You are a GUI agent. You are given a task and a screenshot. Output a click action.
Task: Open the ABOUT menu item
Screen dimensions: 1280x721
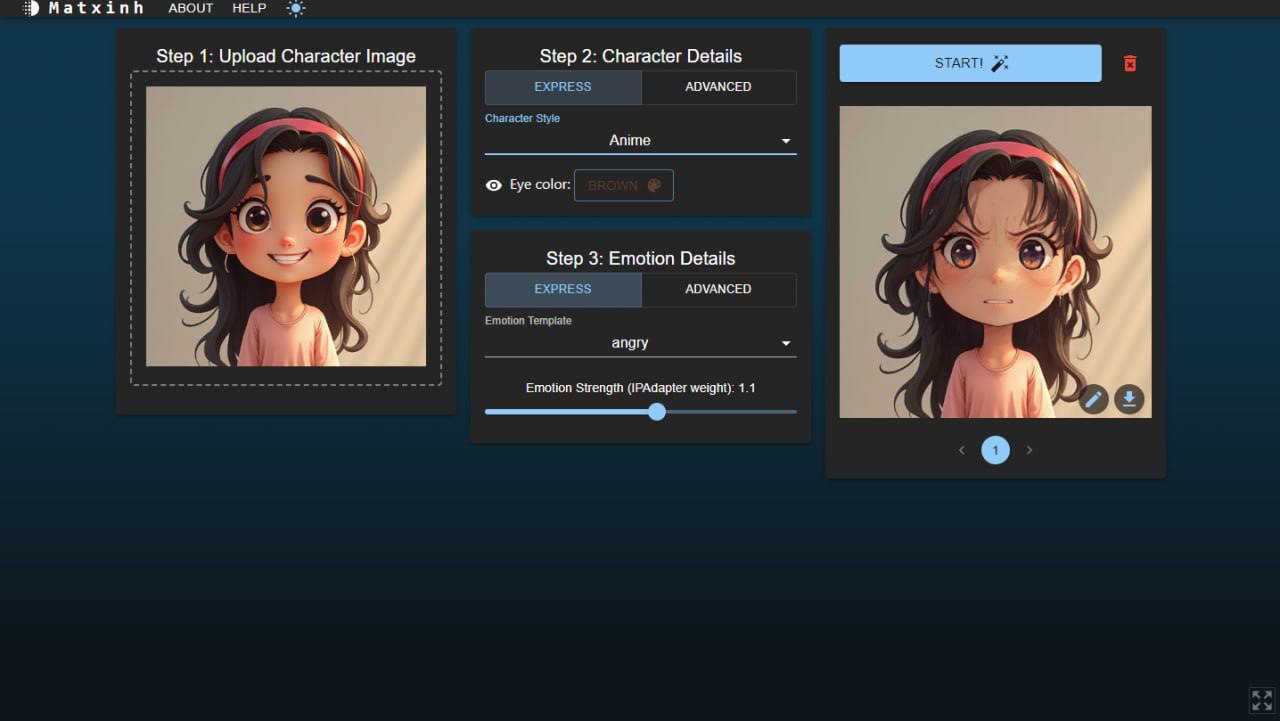click(x=190, y=8)
